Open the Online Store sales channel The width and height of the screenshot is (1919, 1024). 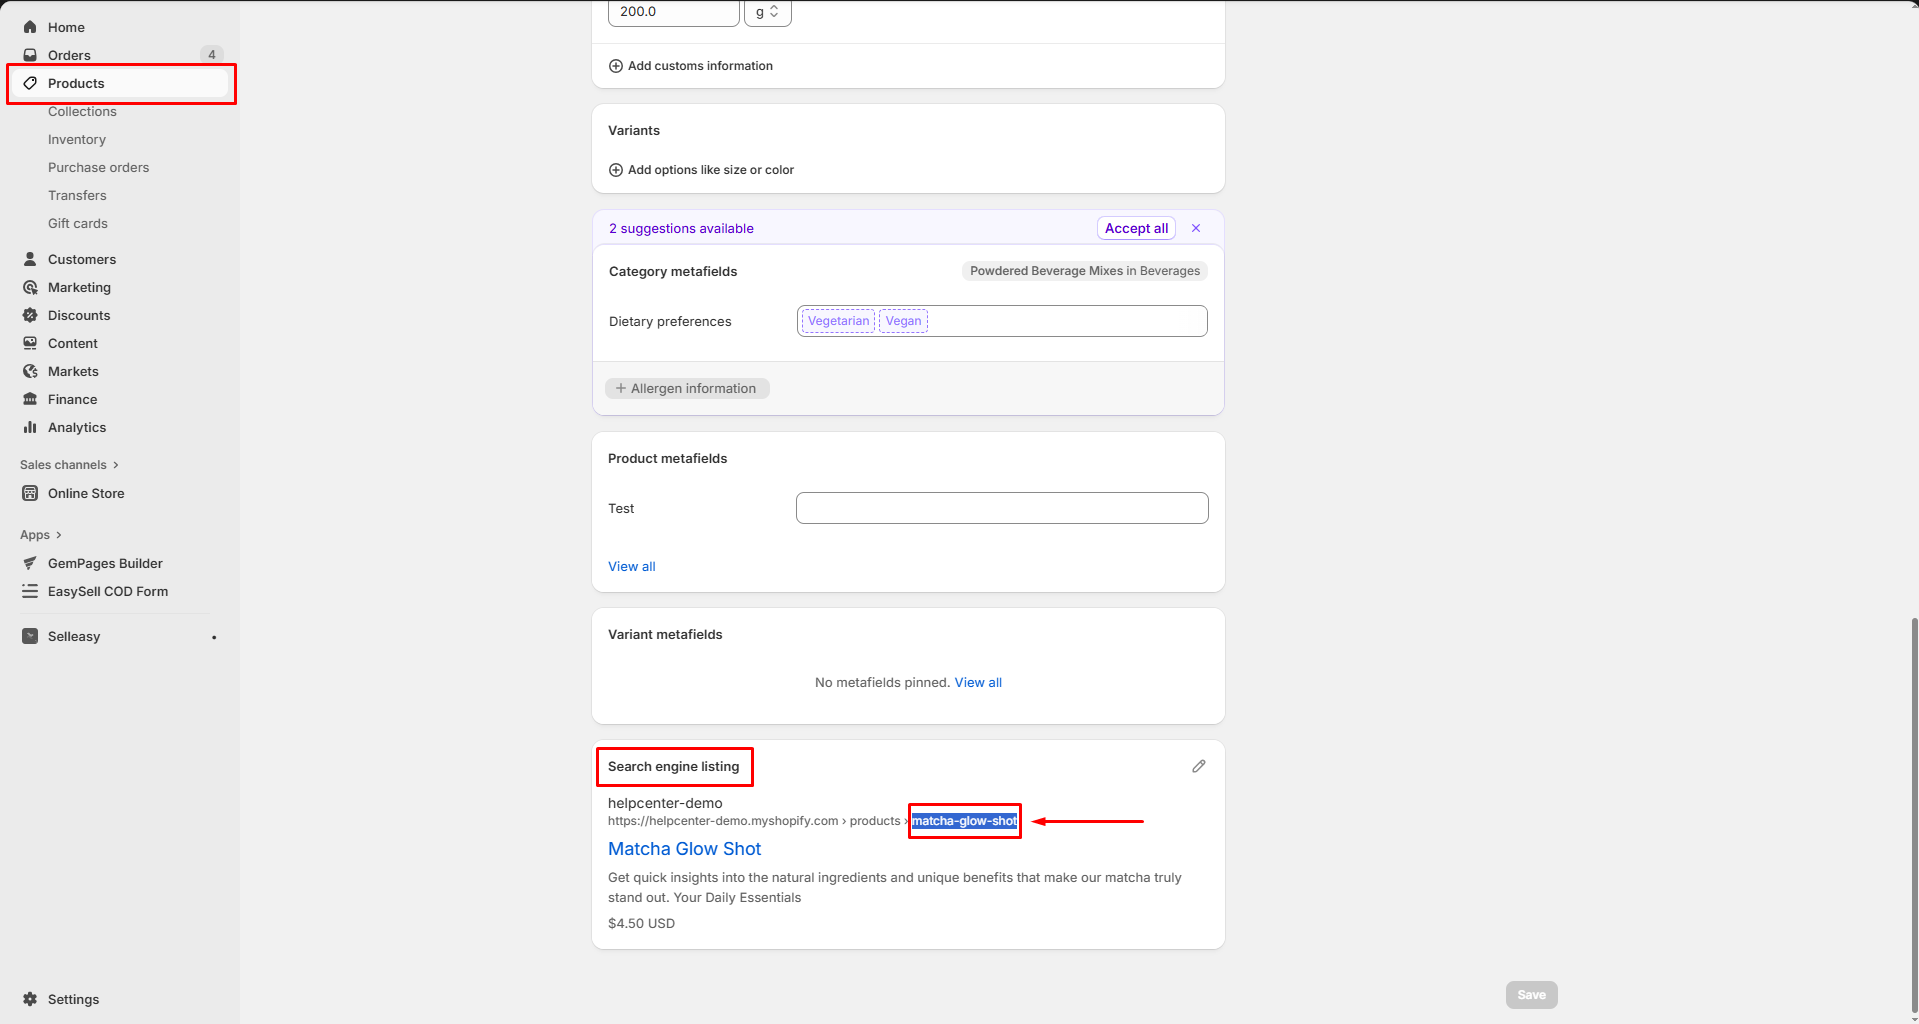(86, 493)
